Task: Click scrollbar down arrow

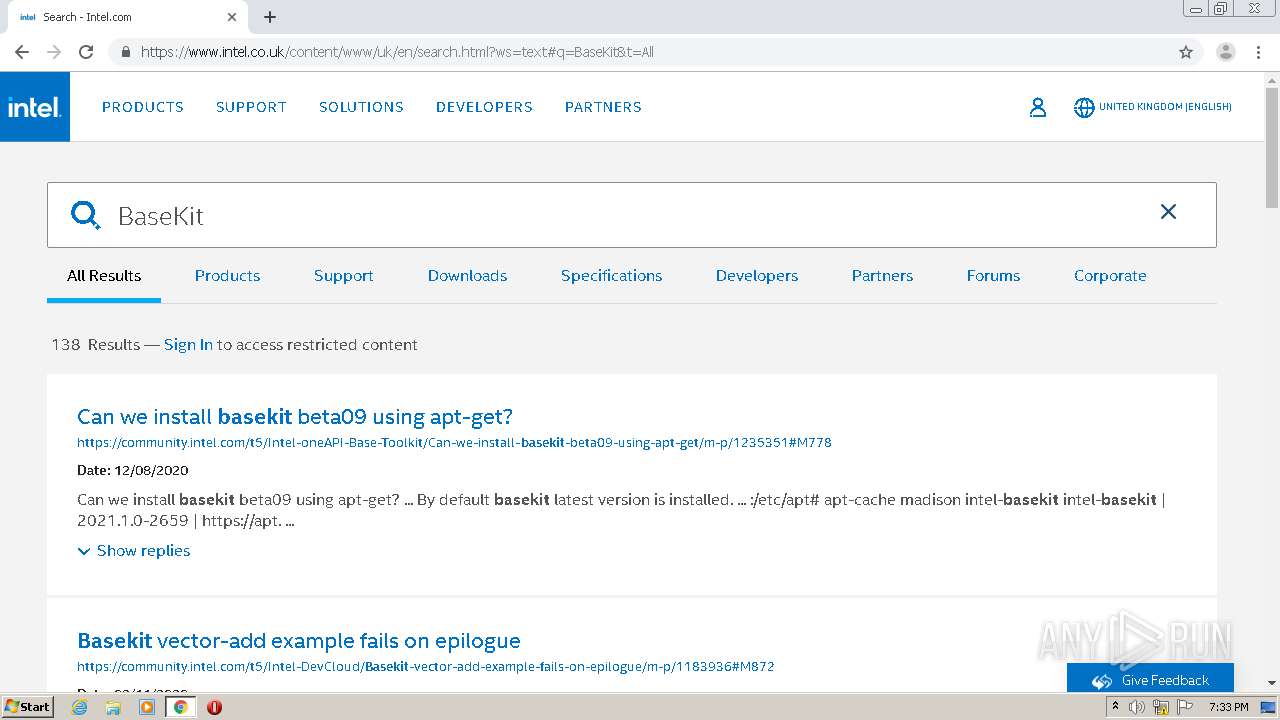Action: pos(1272,683)
